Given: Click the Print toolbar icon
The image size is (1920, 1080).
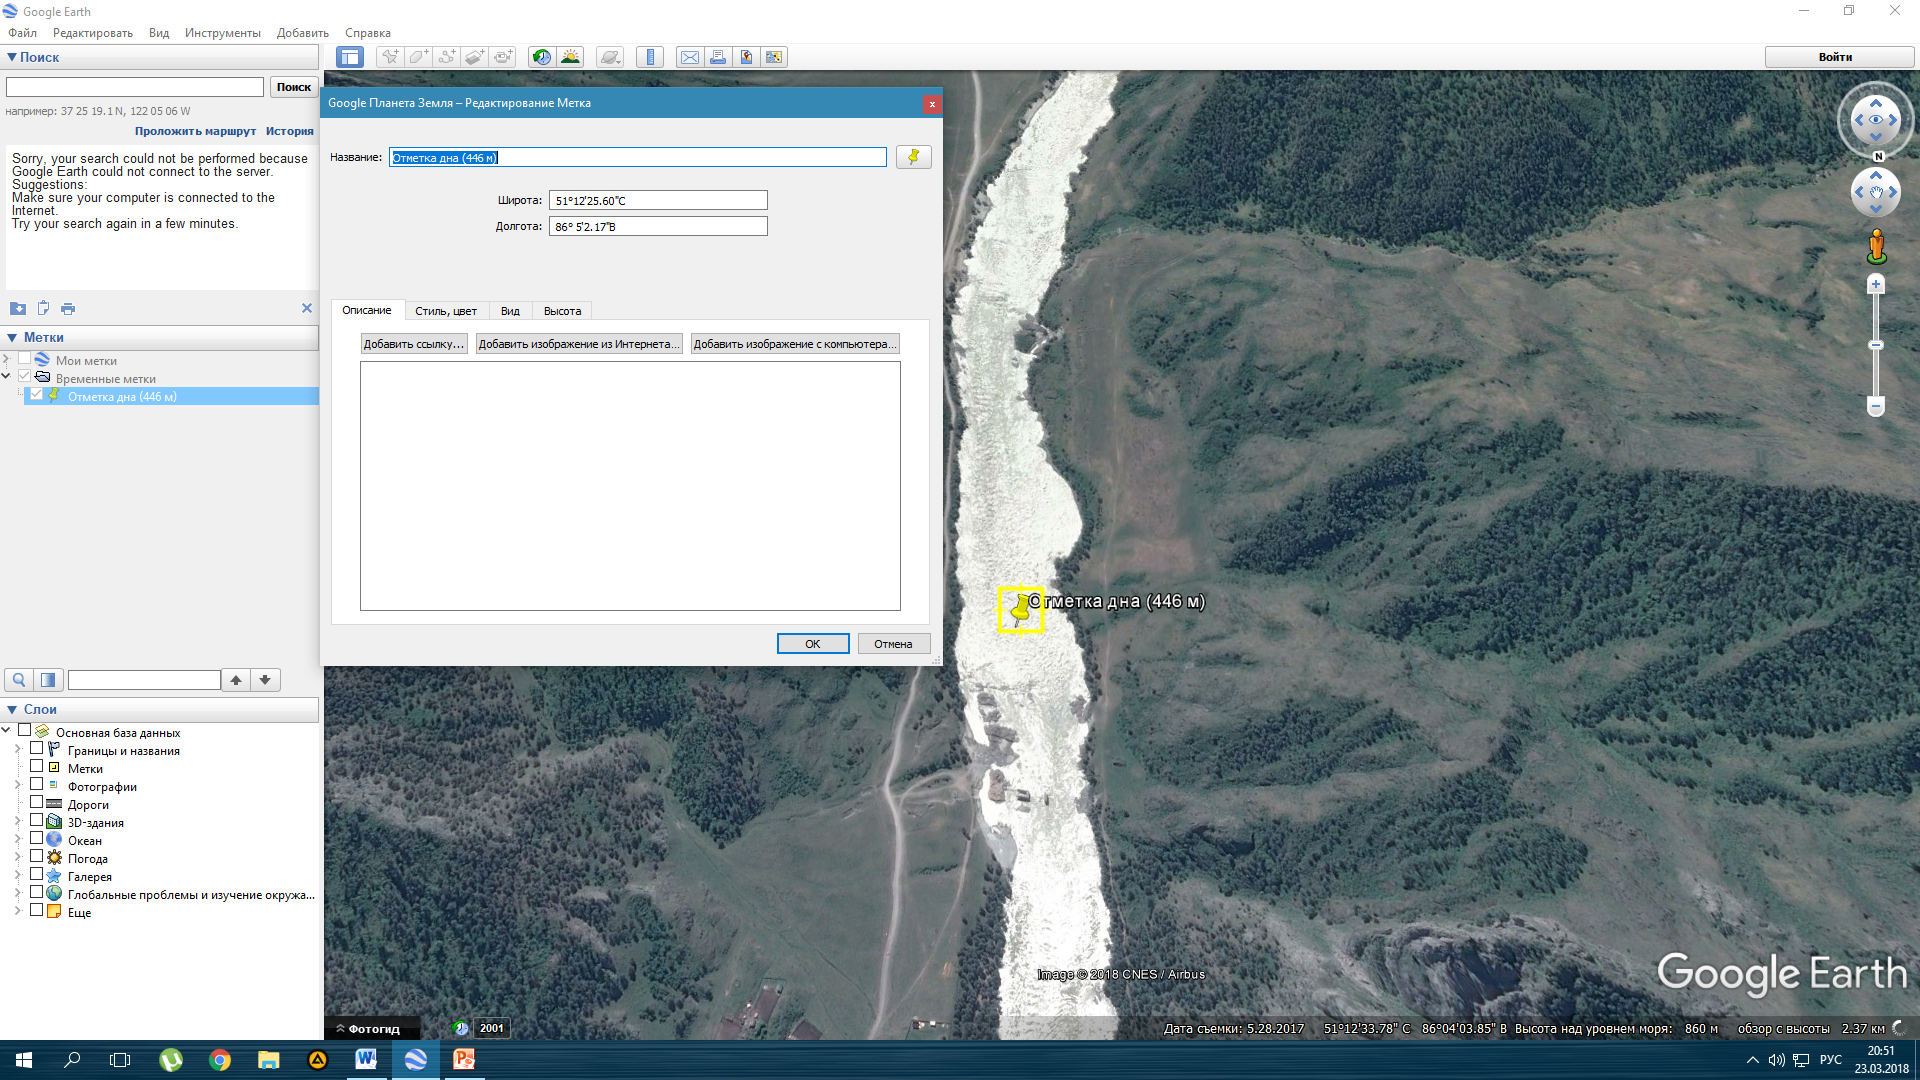Looking at the screenshot, I should pyautogui.click(x=718, y=57).
